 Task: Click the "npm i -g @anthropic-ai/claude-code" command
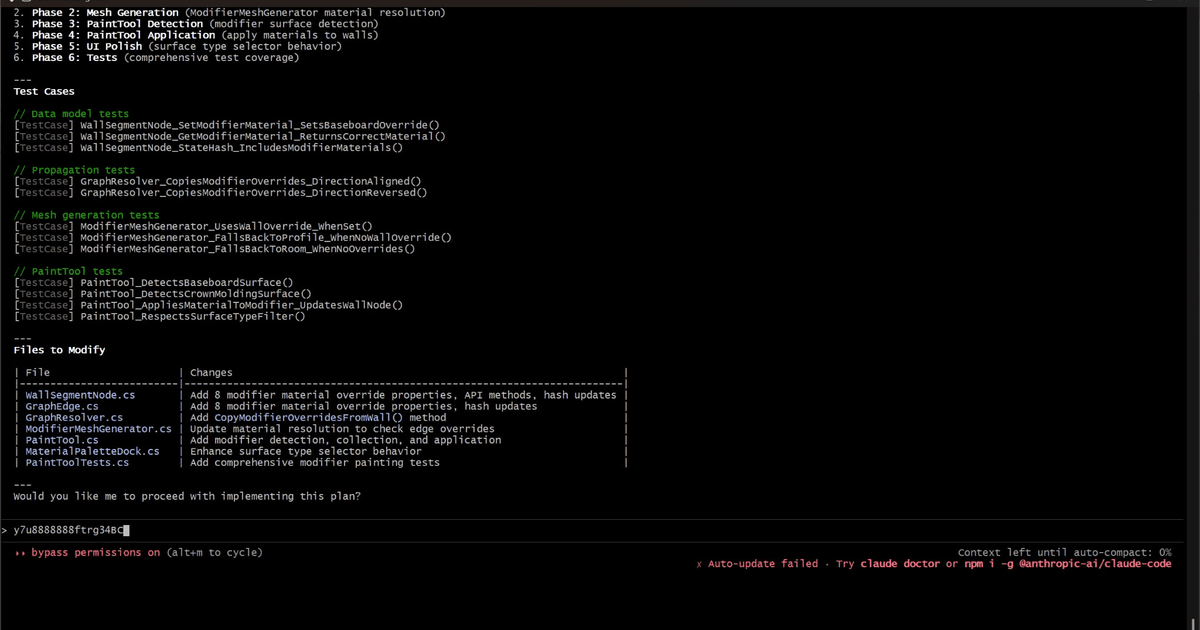coord(1067,564)
